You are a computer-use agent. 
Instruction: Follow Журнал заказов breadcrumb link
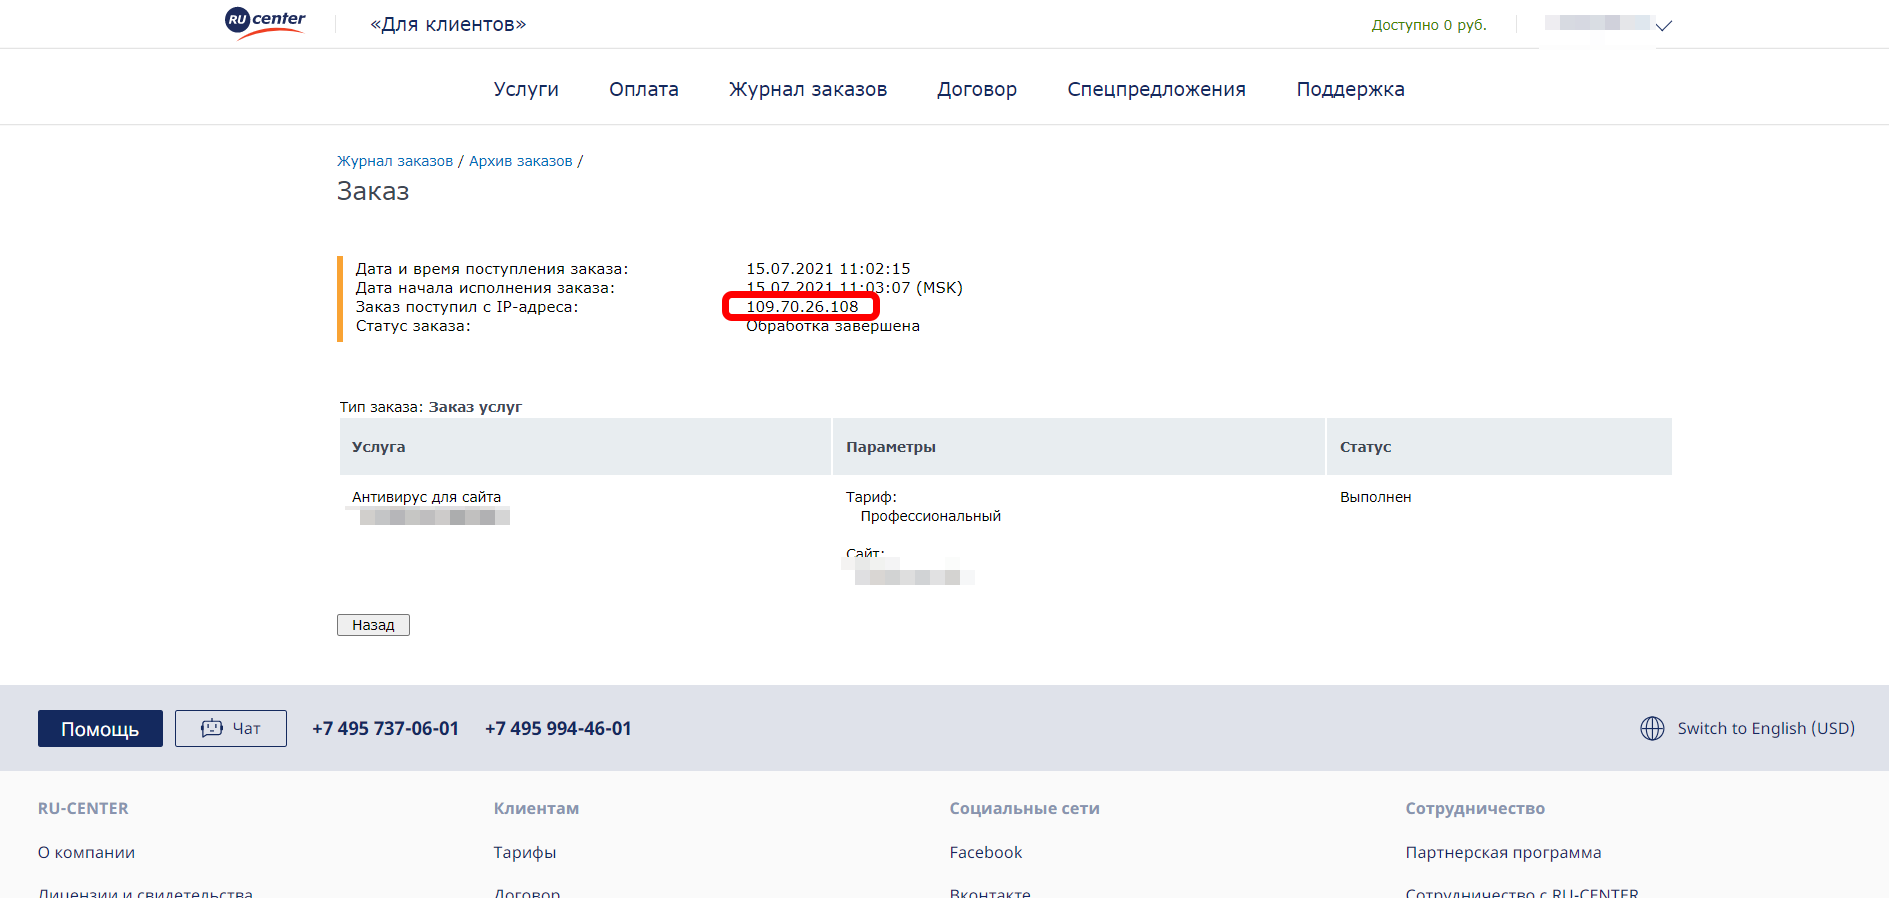click(395, 161)
